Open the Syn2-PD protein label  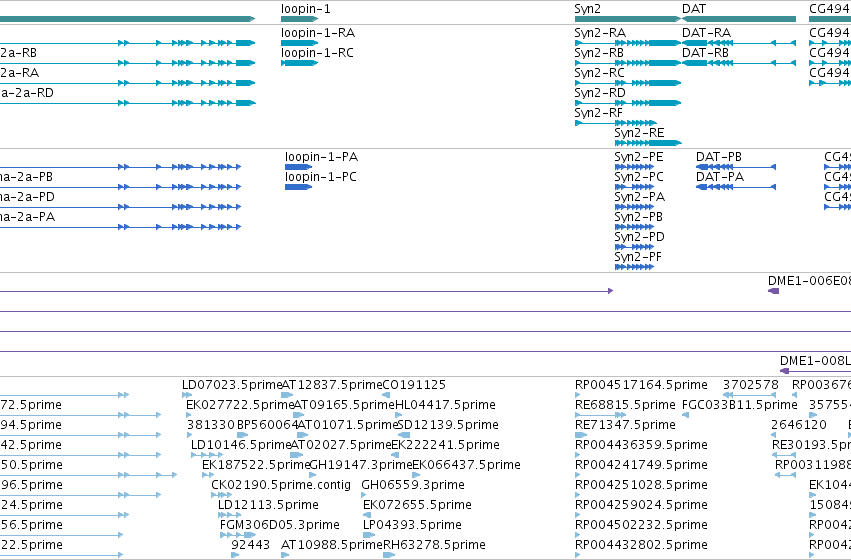[x=639, y=237]
